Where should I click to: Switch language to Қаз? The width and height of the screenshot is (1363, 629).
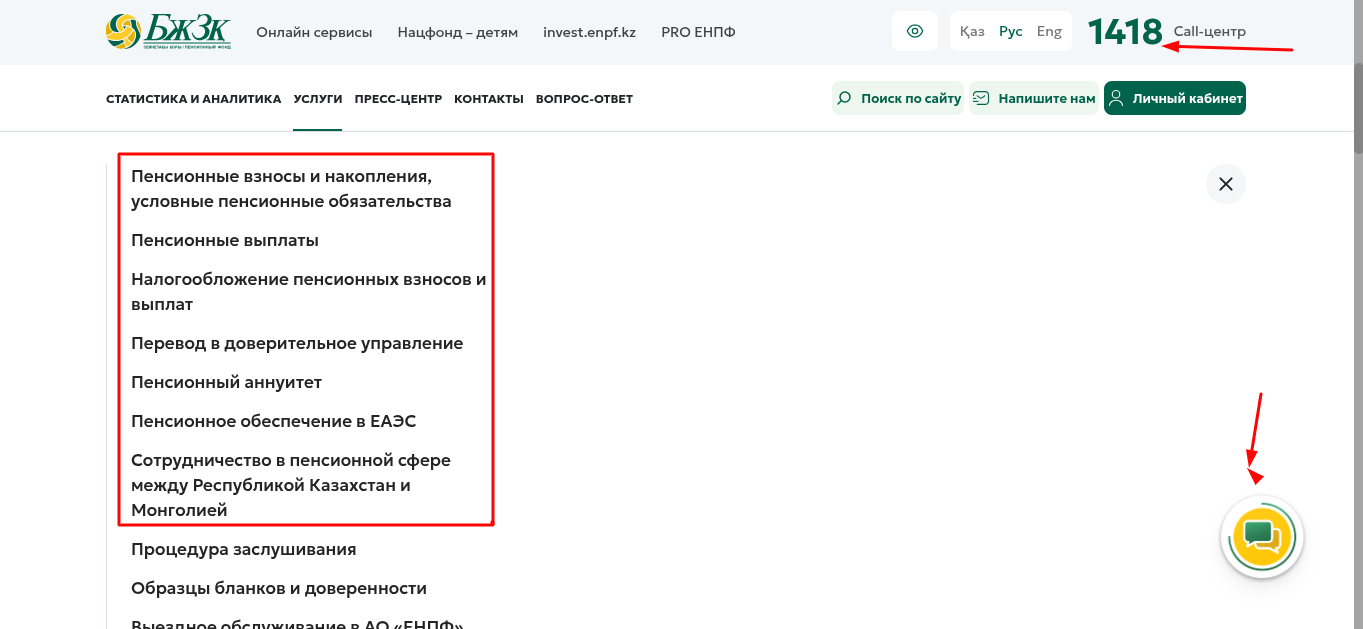pos(972,31)
